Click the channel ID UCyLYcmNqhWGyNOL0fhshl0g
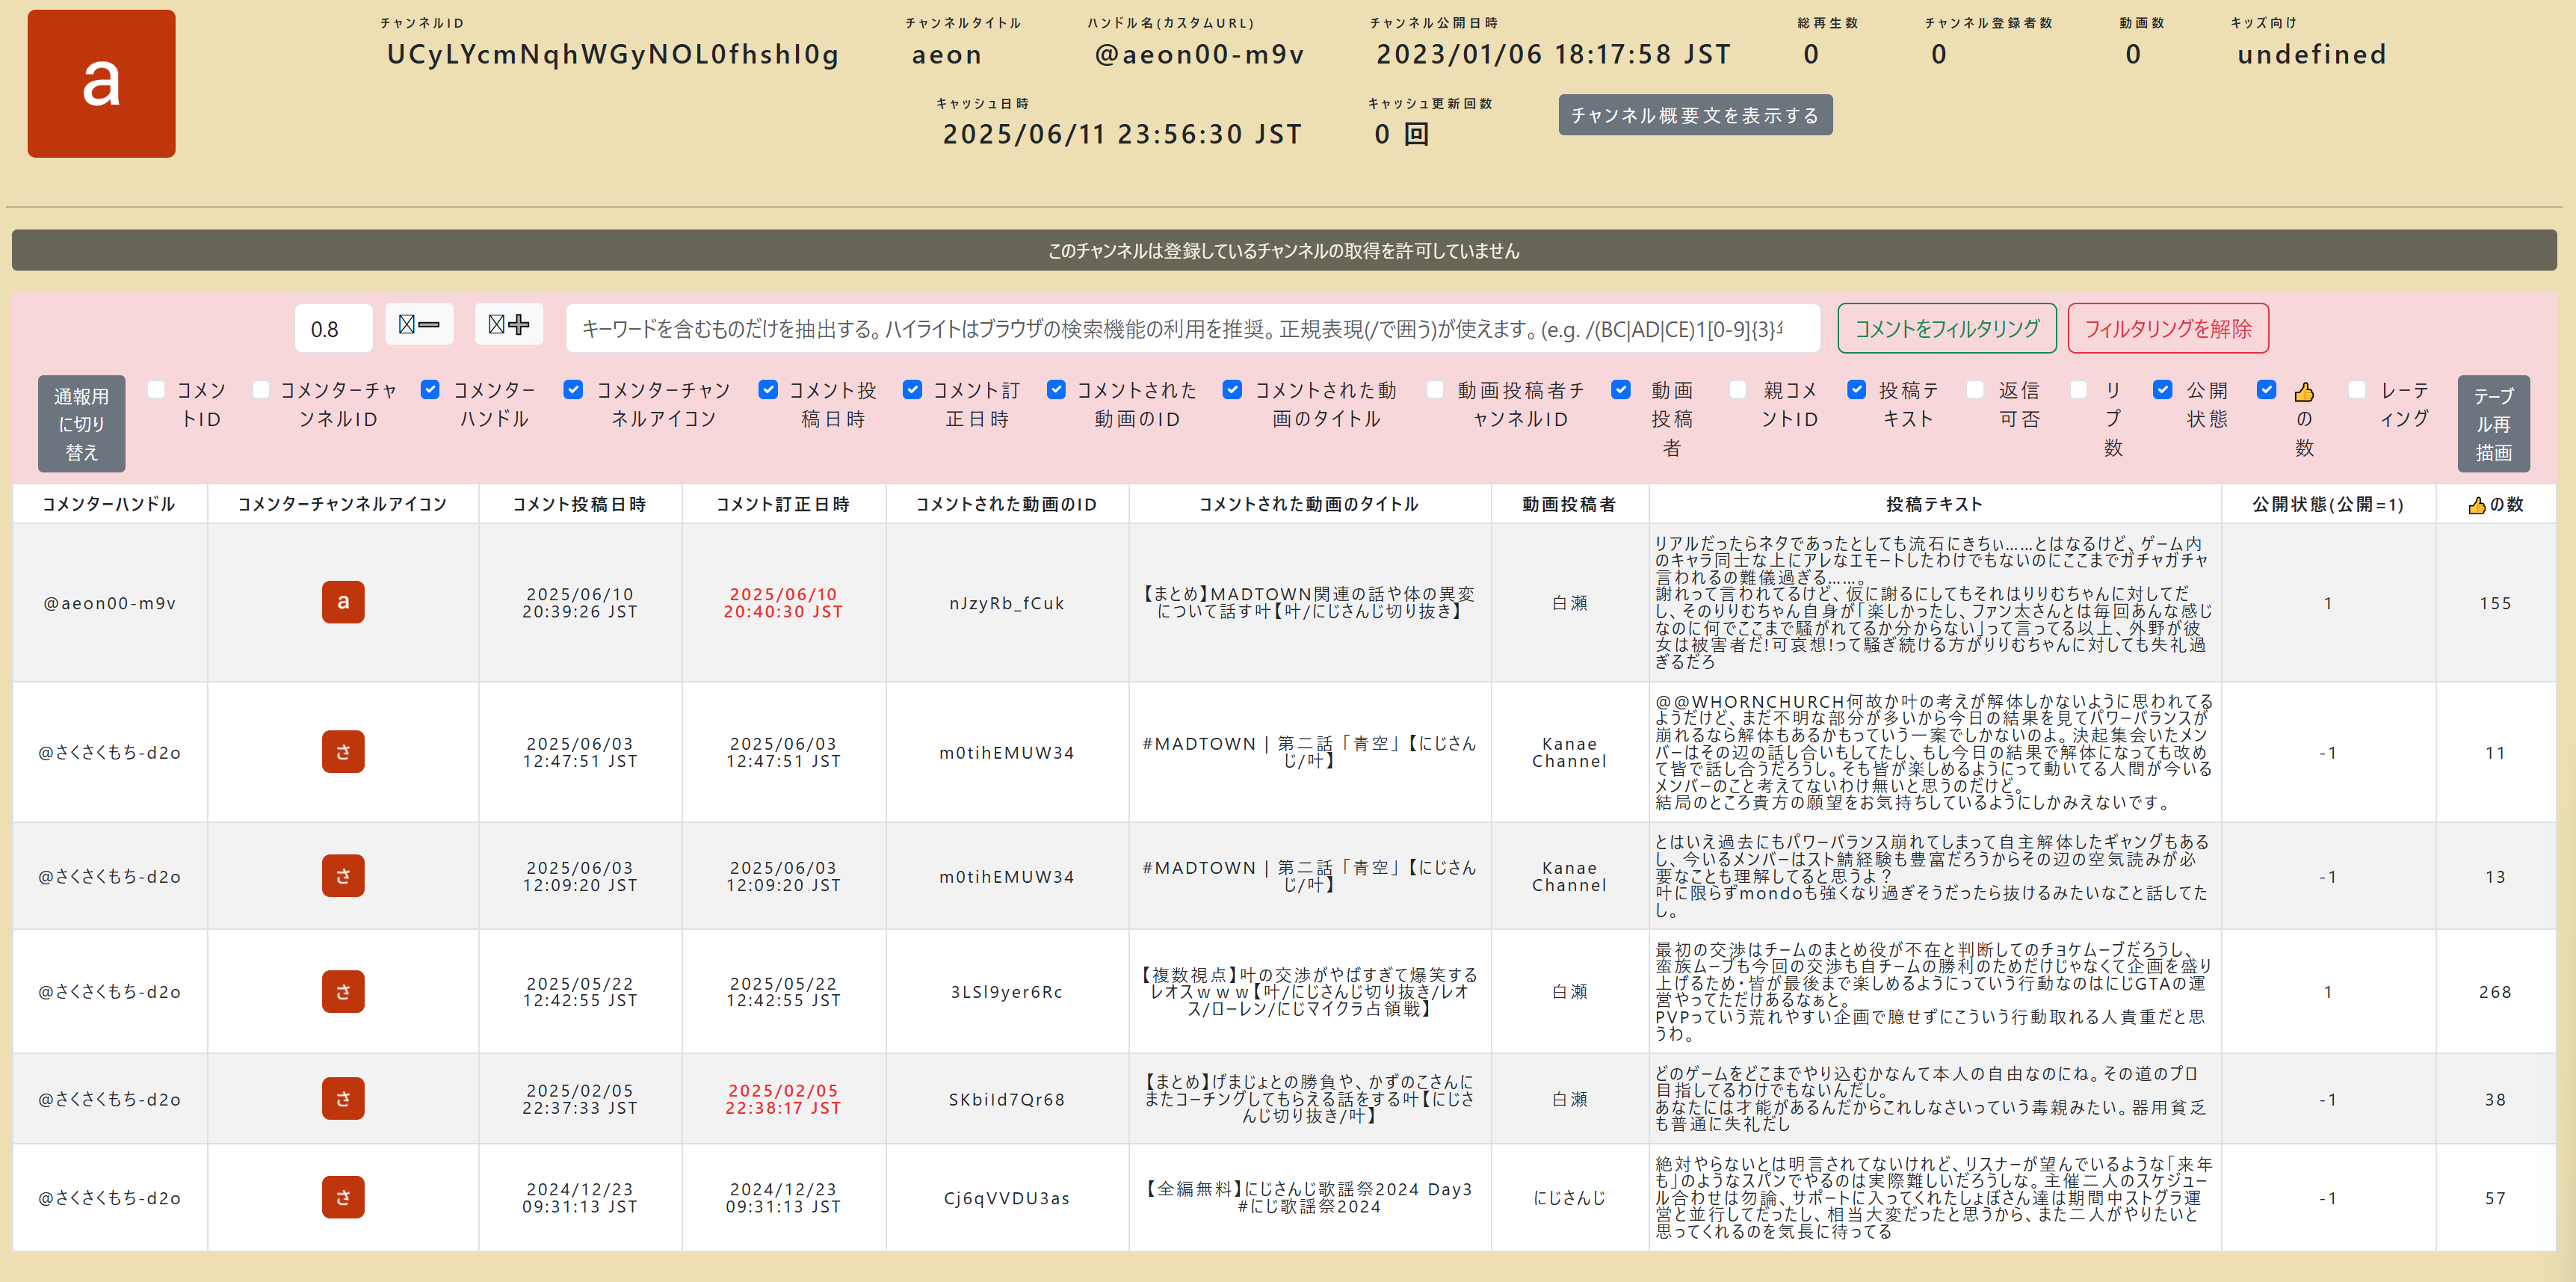The width and height of the screenshot is (2576, 1282). click(x=613, y=54)
